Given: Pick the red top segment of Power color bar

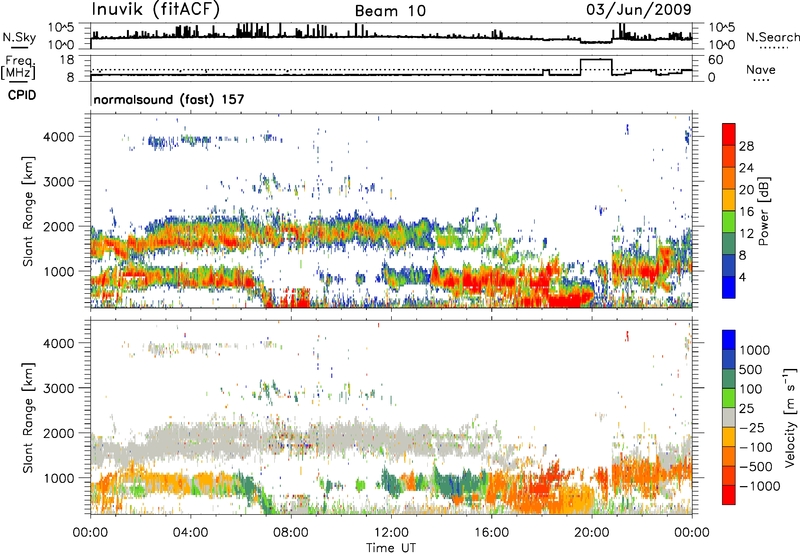Looking at the screenshot, I should [729, 134].
